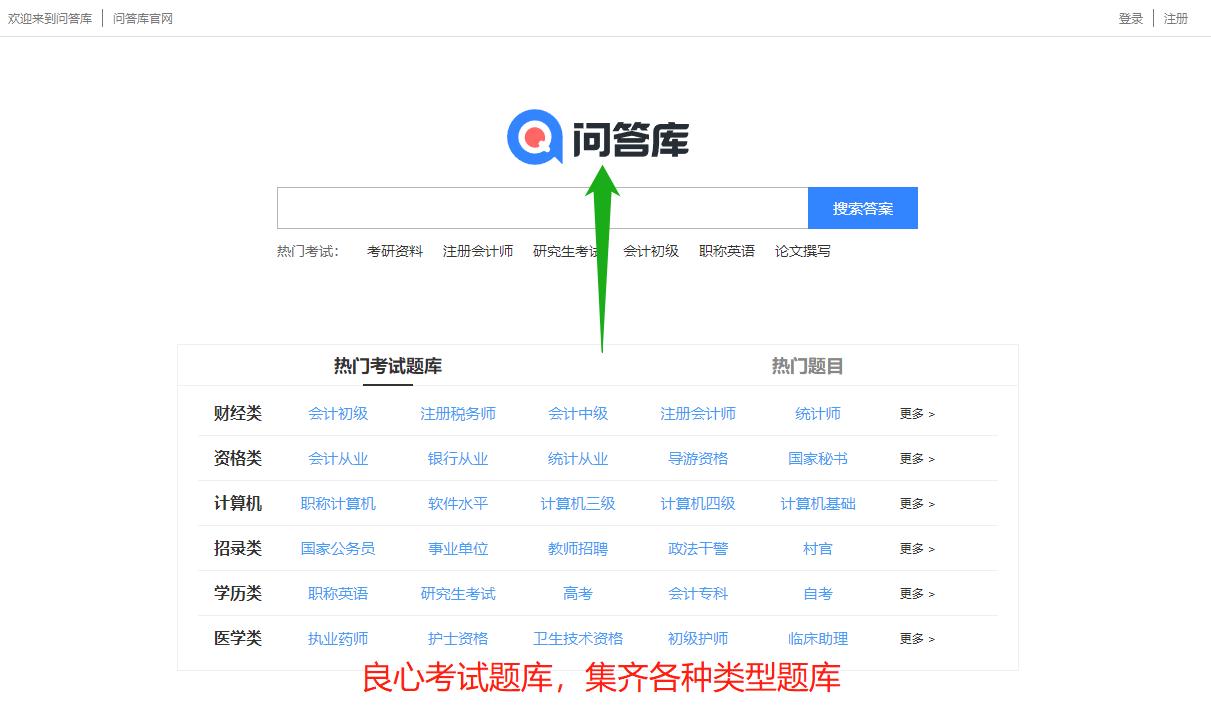
Task: Click the 高考 link under 学历类
Action: click(x=578, y=593)
